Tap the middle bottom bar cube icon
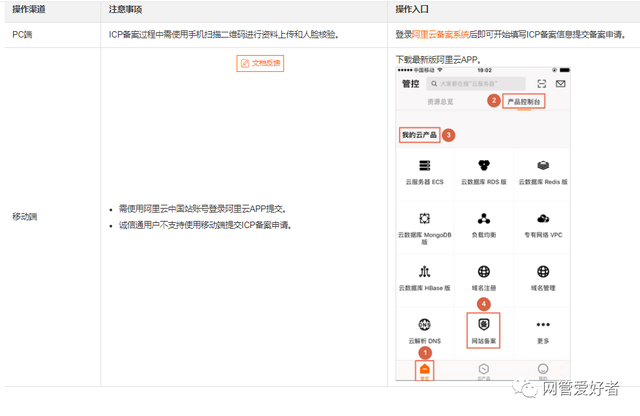This screenshot has height=416, width=640. click(484, 369)
